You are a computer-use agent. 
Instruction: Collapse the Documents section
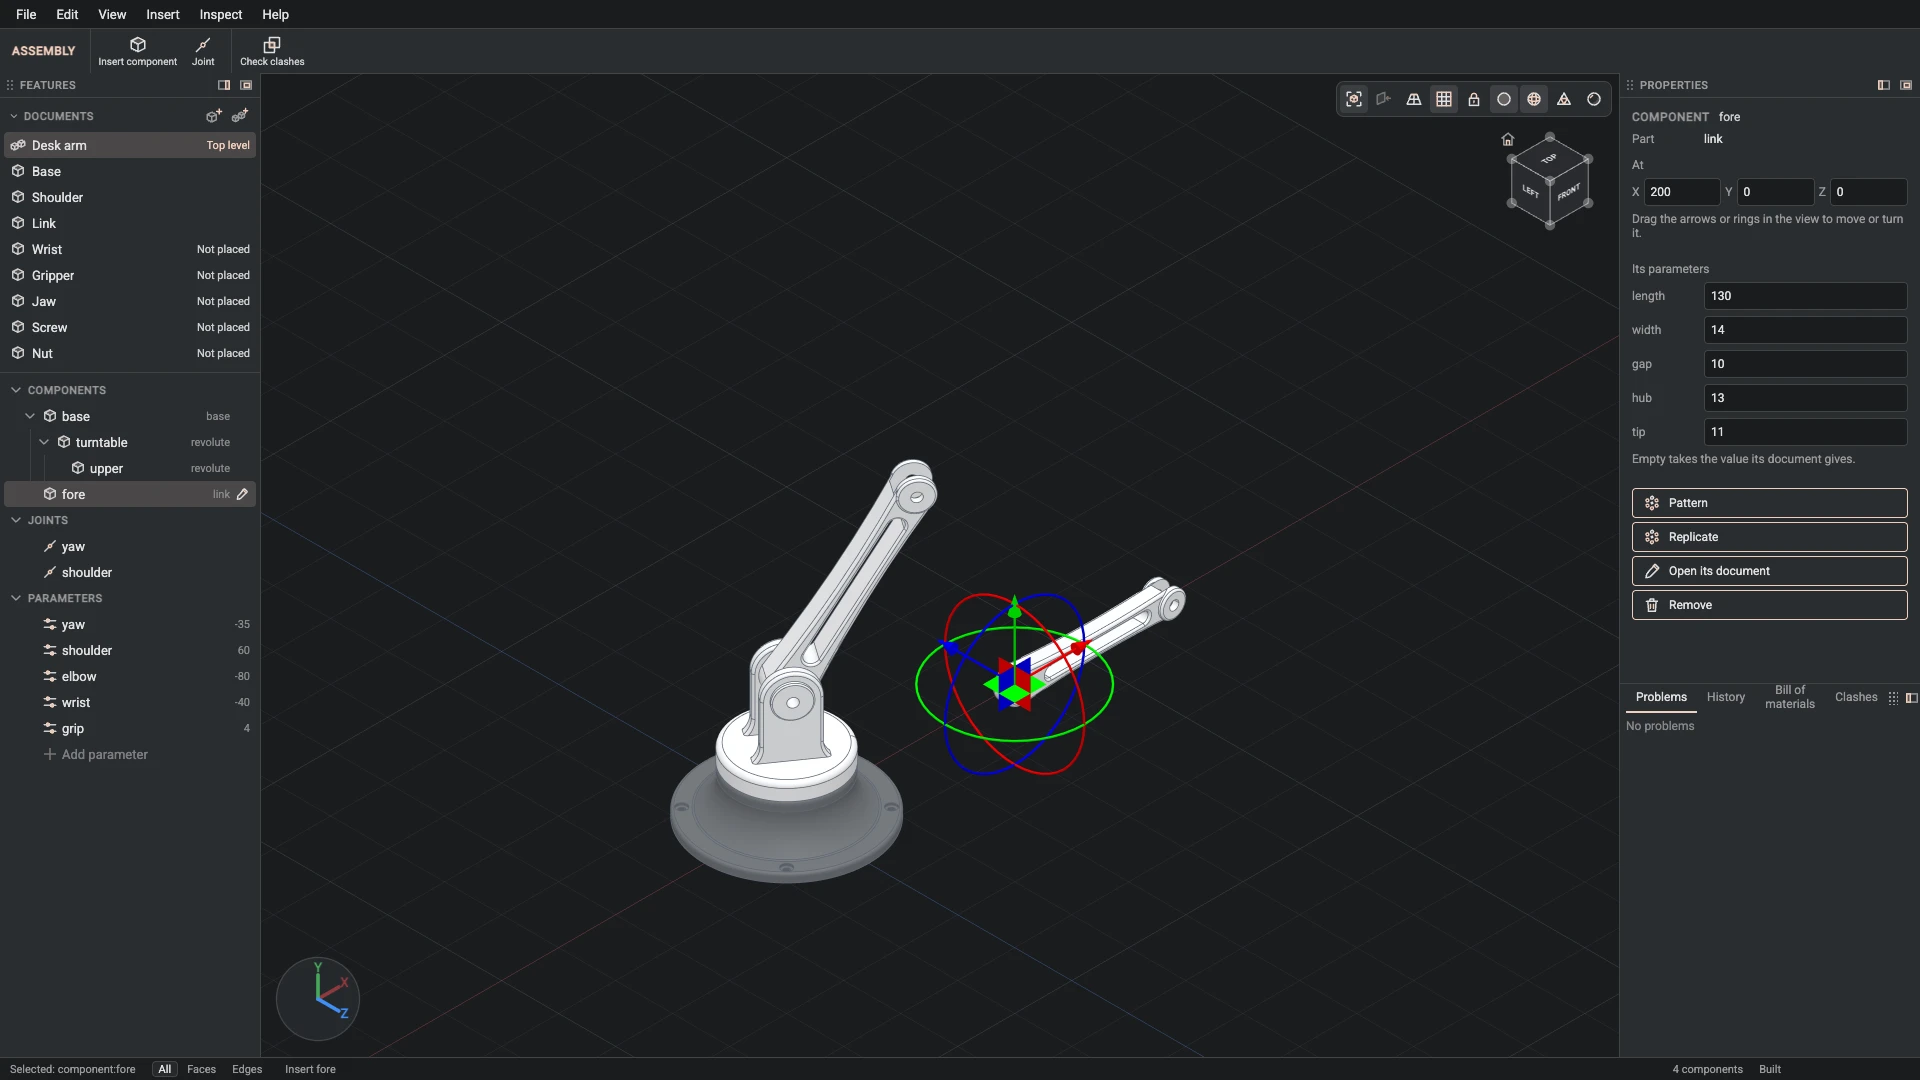14,116
